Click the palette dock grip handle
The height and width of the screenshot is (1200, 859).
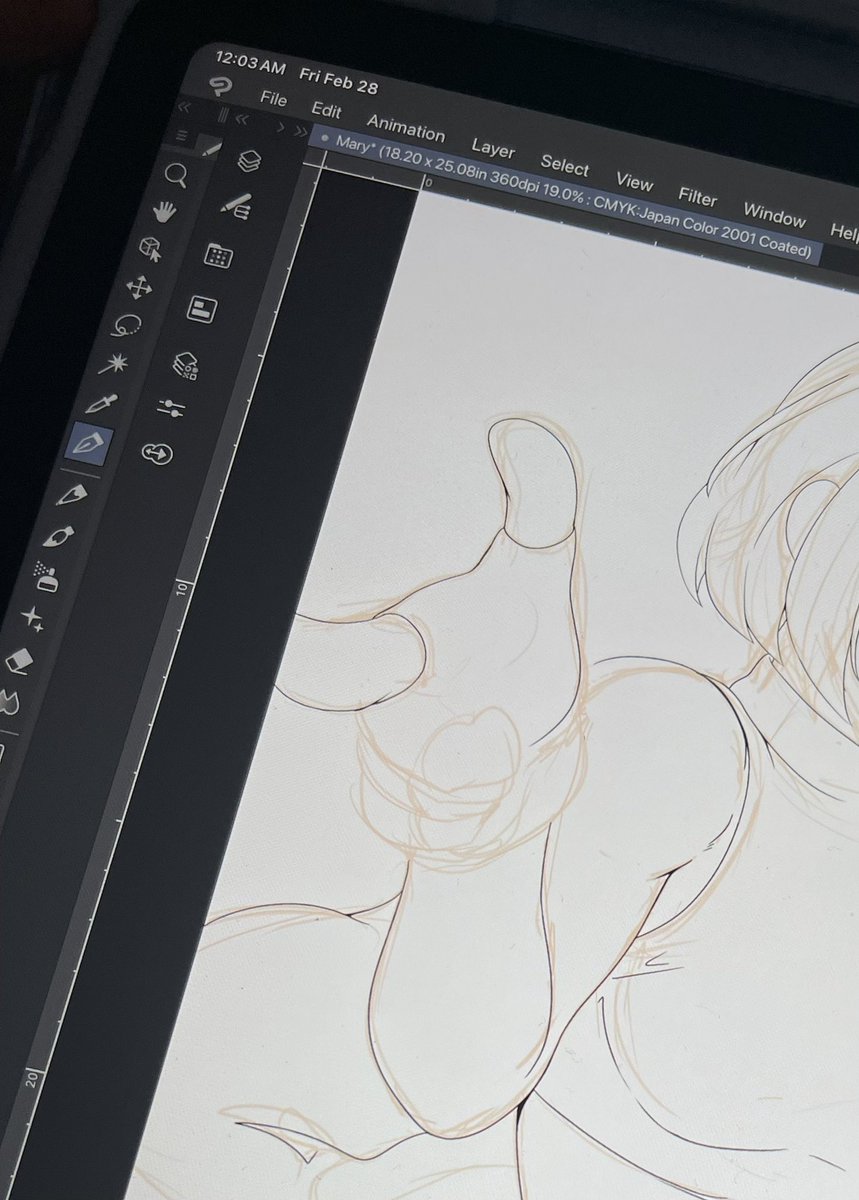click(x=222, y=115)
